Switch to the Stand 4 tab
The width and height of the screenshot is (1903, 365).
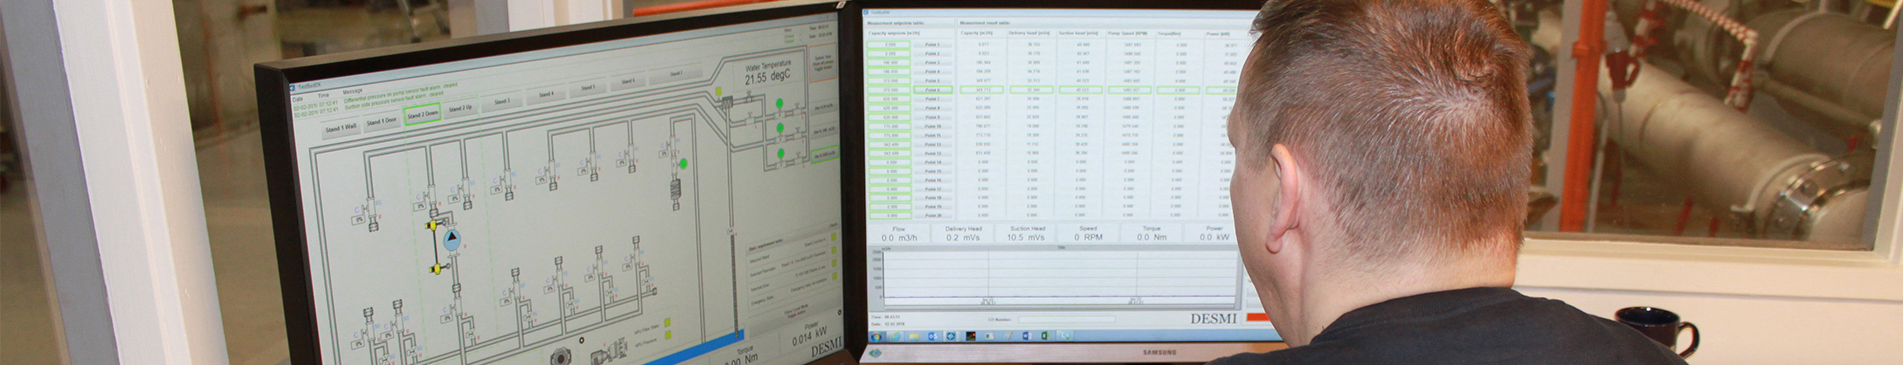[x=546, y=94]
